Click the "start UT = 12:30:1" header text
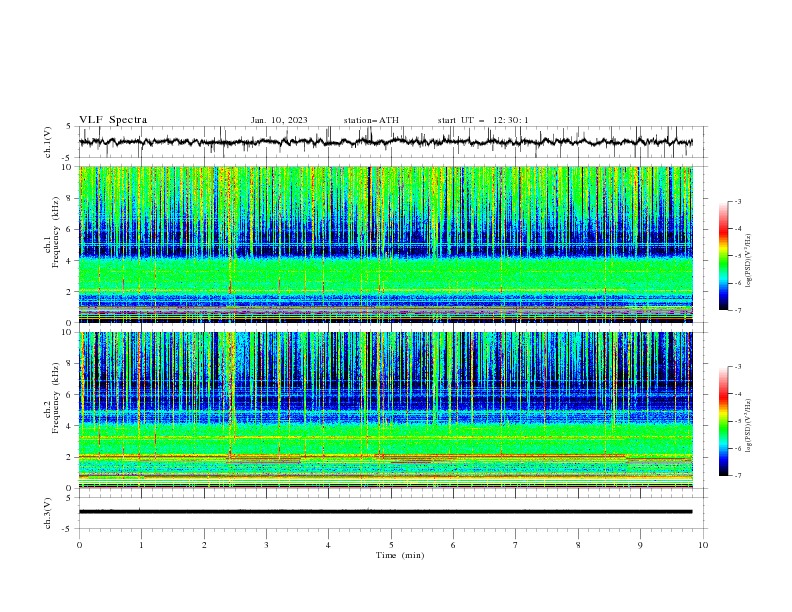This screenshot has height=612, width=792. [x=483, y=120]
